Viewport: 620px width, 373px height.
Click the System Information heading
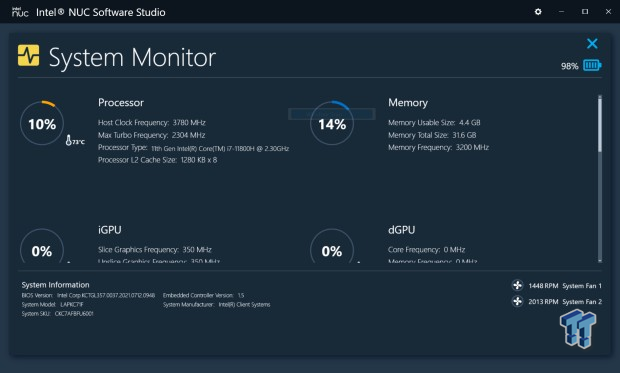tap(55, 285)
